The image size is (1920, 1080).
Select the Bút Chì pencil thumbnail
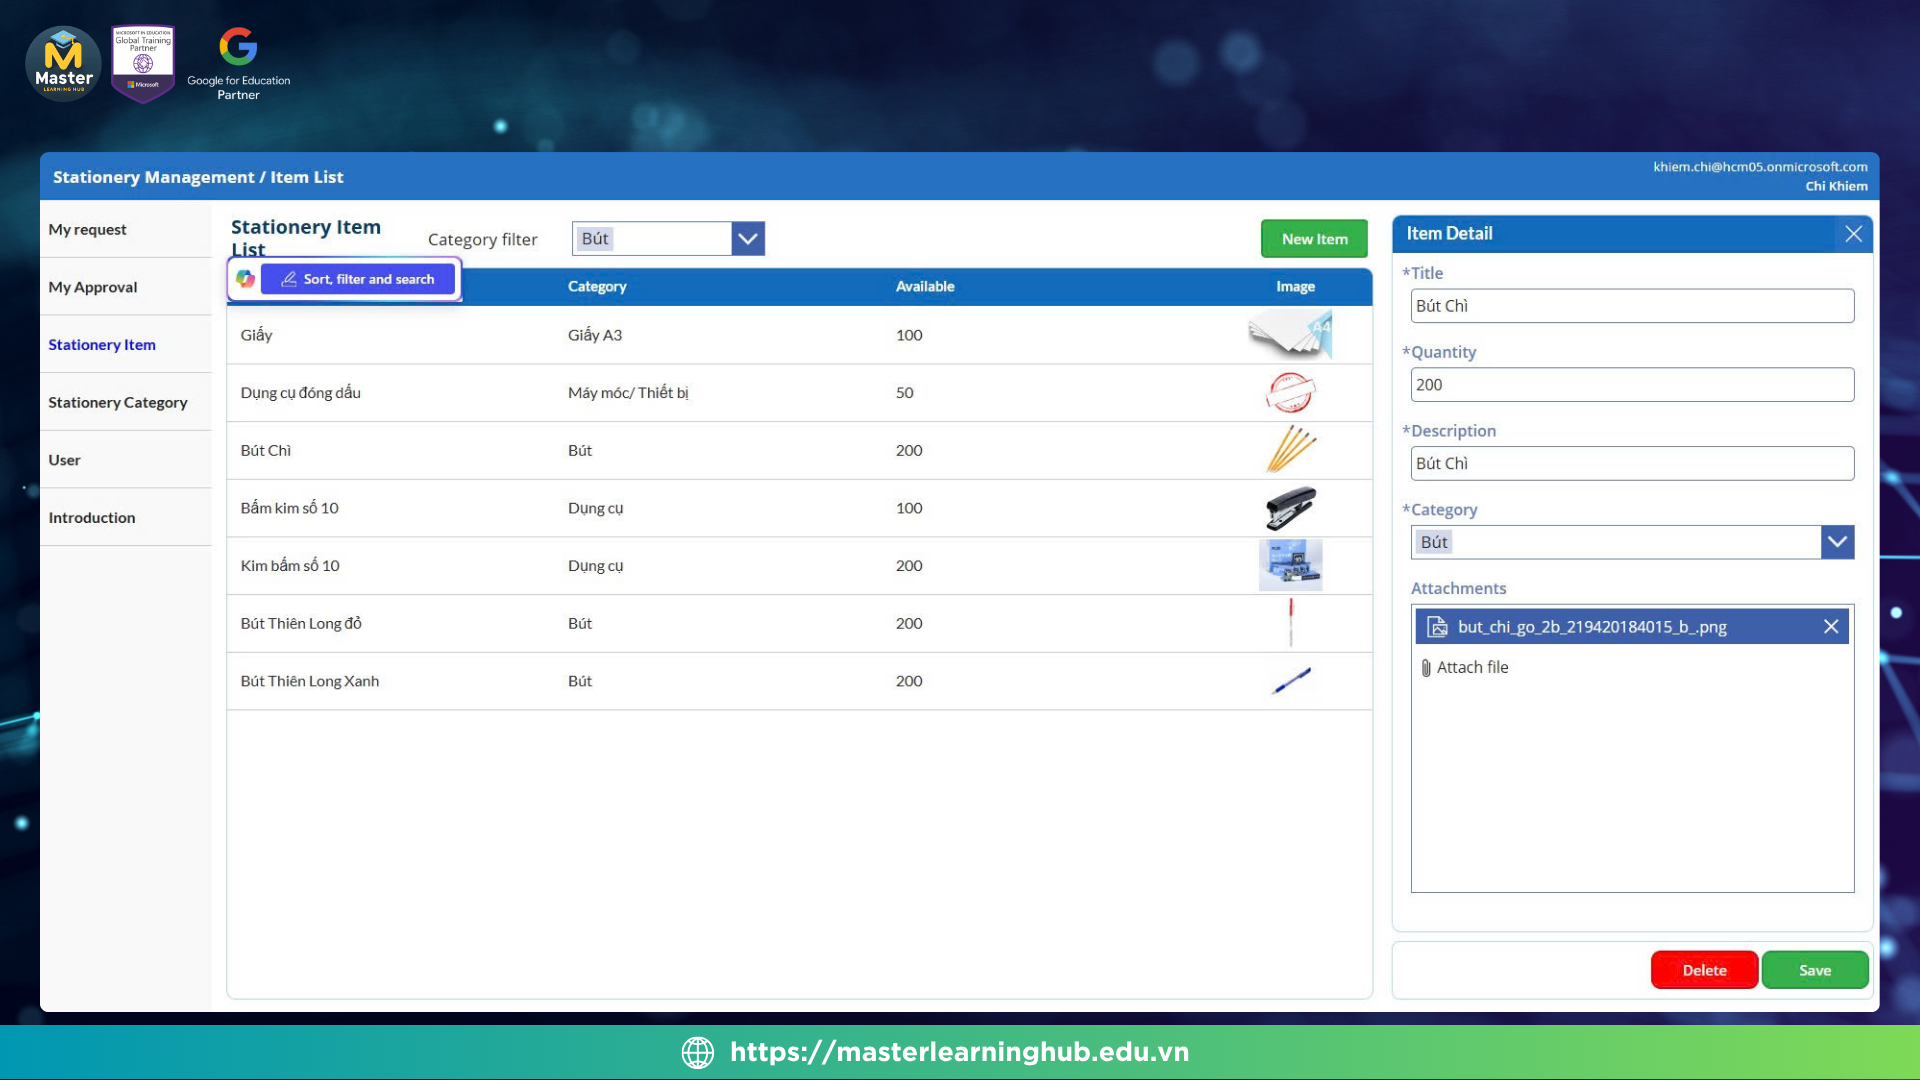[1291, 449]
